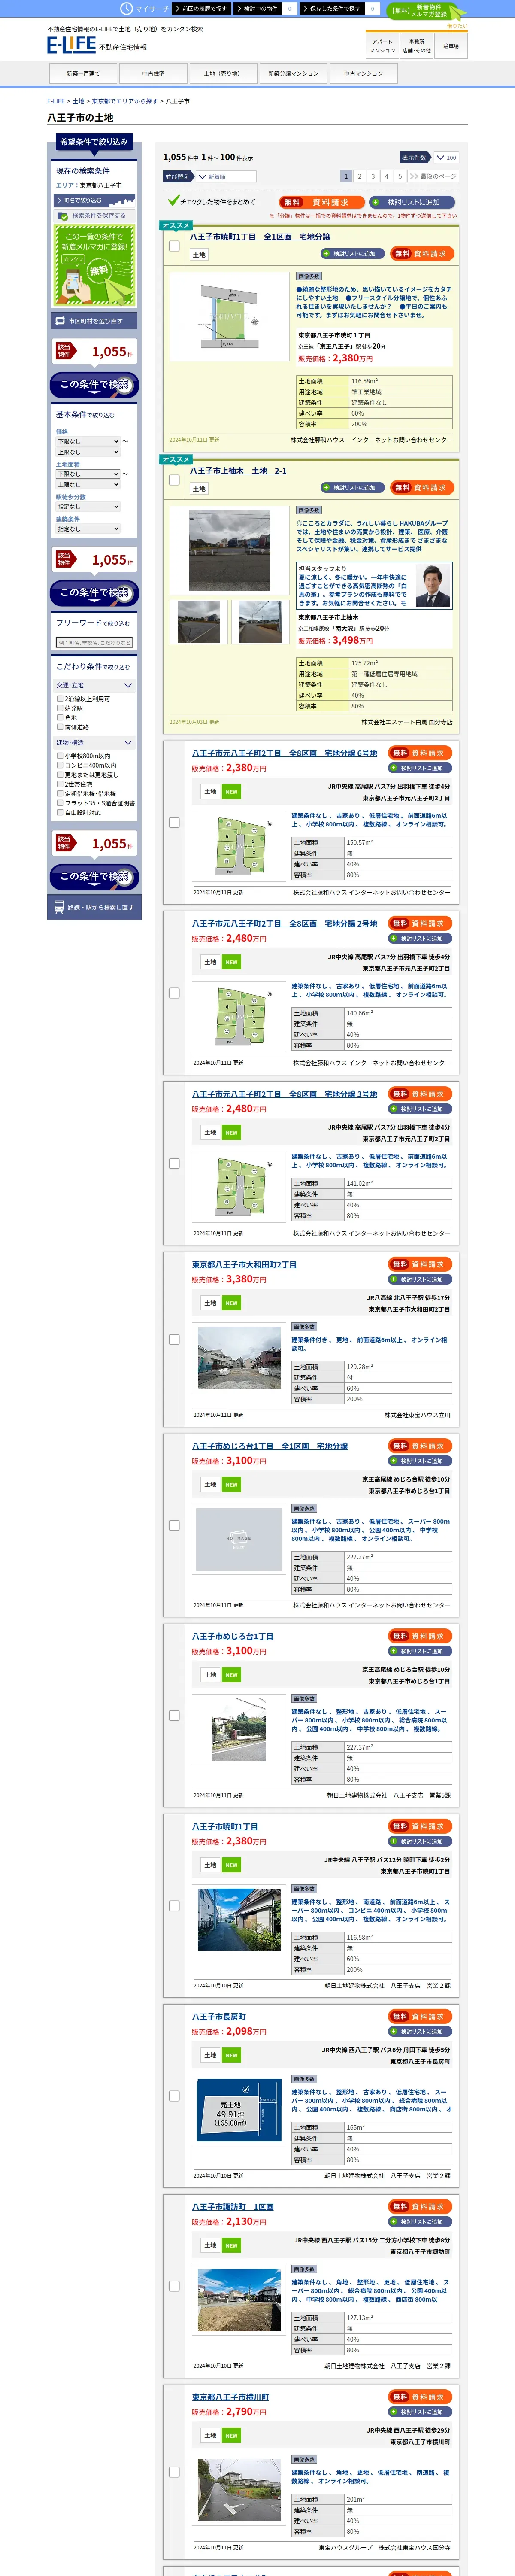Image resolution: width=515 pixels, height=2576 pixels.
Task: Open 駐車場 top menu item
Action: pyautogui.click(x=451, y=46)
